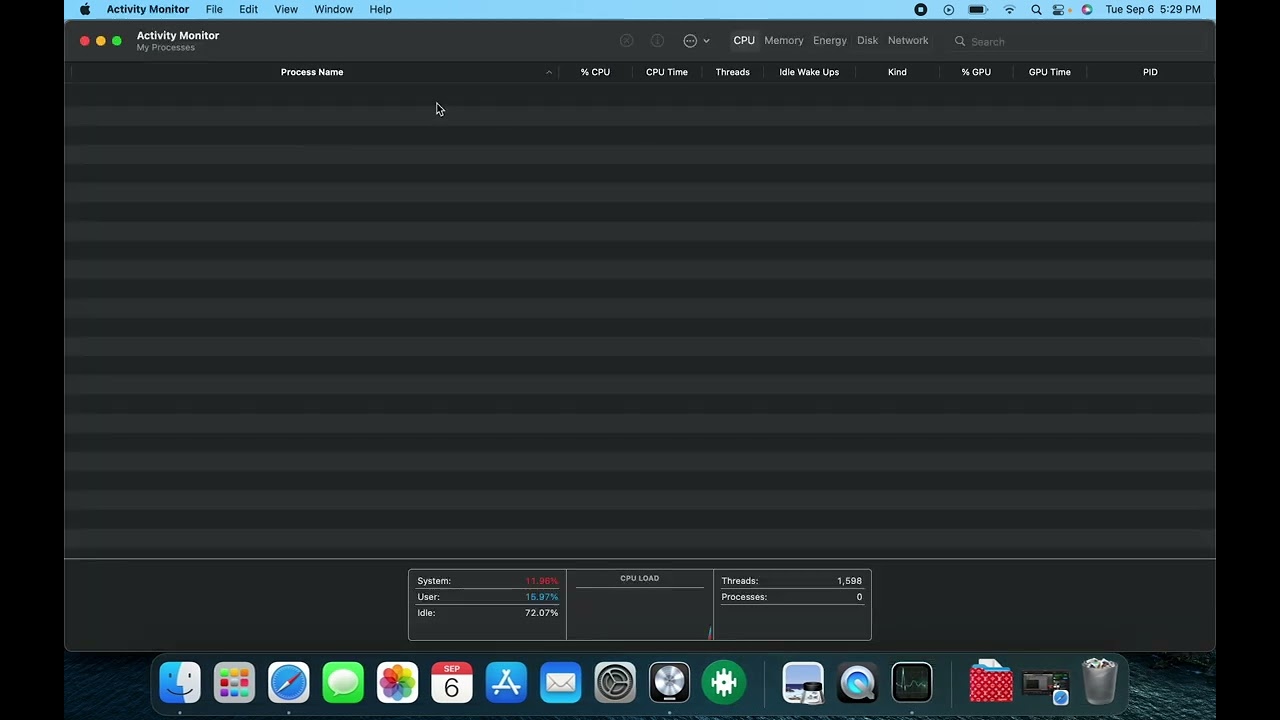The width and height of the screenshot is (1280, 720).
Task: Open the red folder stack in Dock
Action: click(991, 683)
